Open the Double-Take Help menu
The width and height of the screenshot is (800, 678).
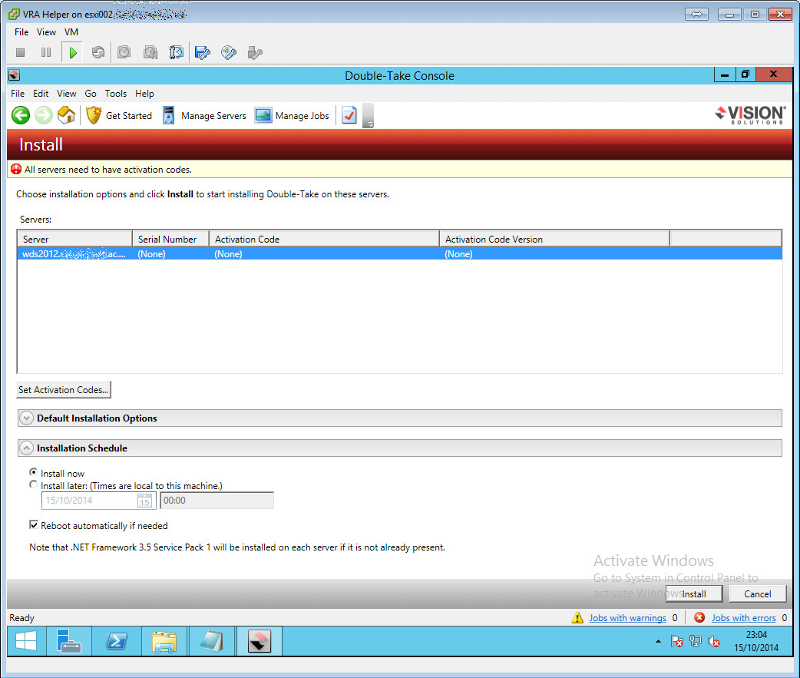point(144,94)
